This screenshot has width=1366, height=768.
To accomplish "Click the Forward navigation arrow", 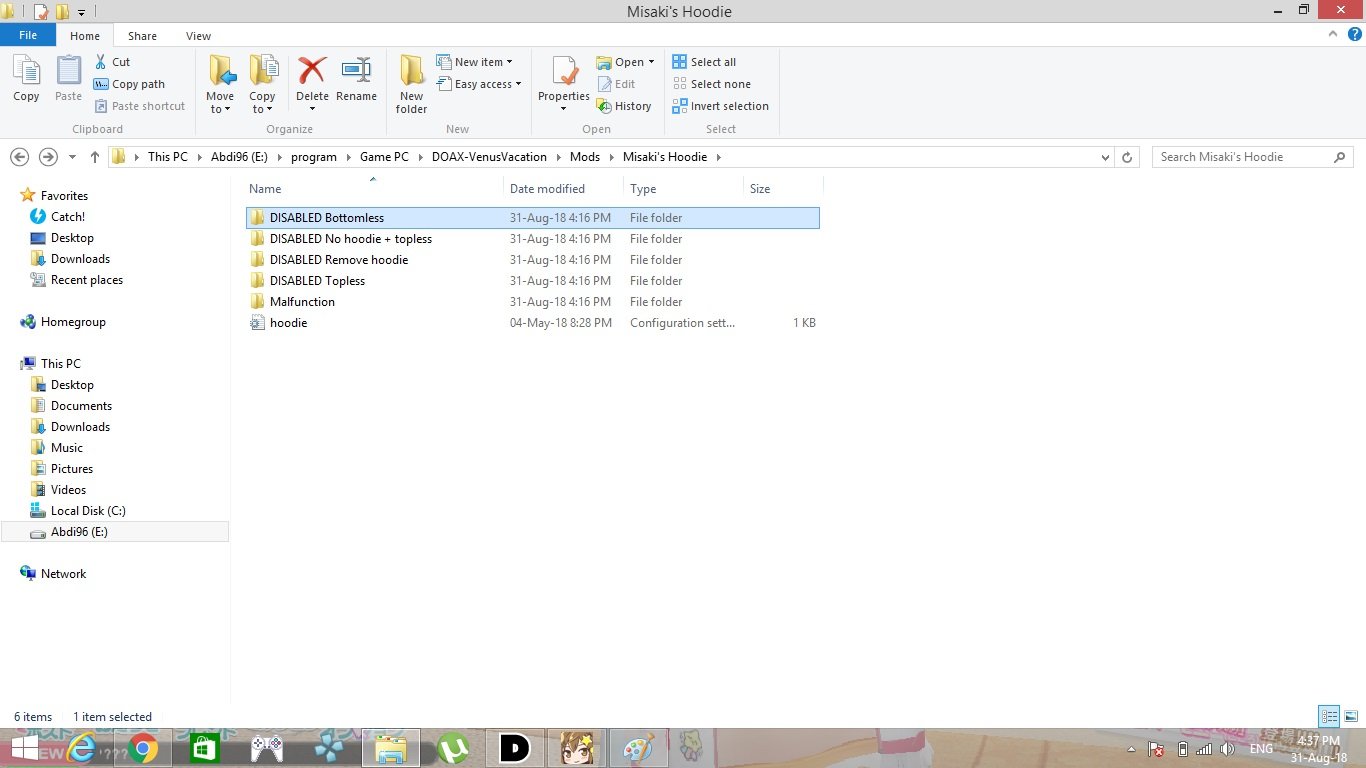I will [x=48, y=157].
